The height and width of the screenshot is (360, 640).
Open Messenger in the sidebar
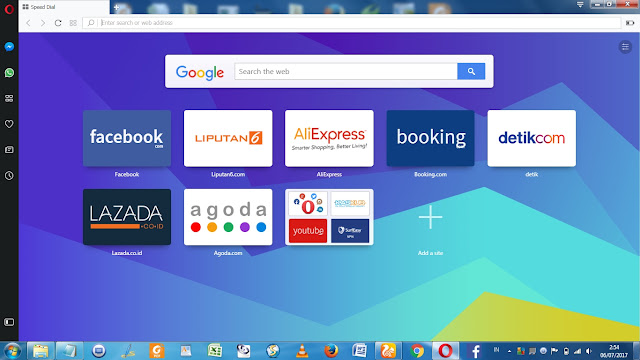pos(9,47)
